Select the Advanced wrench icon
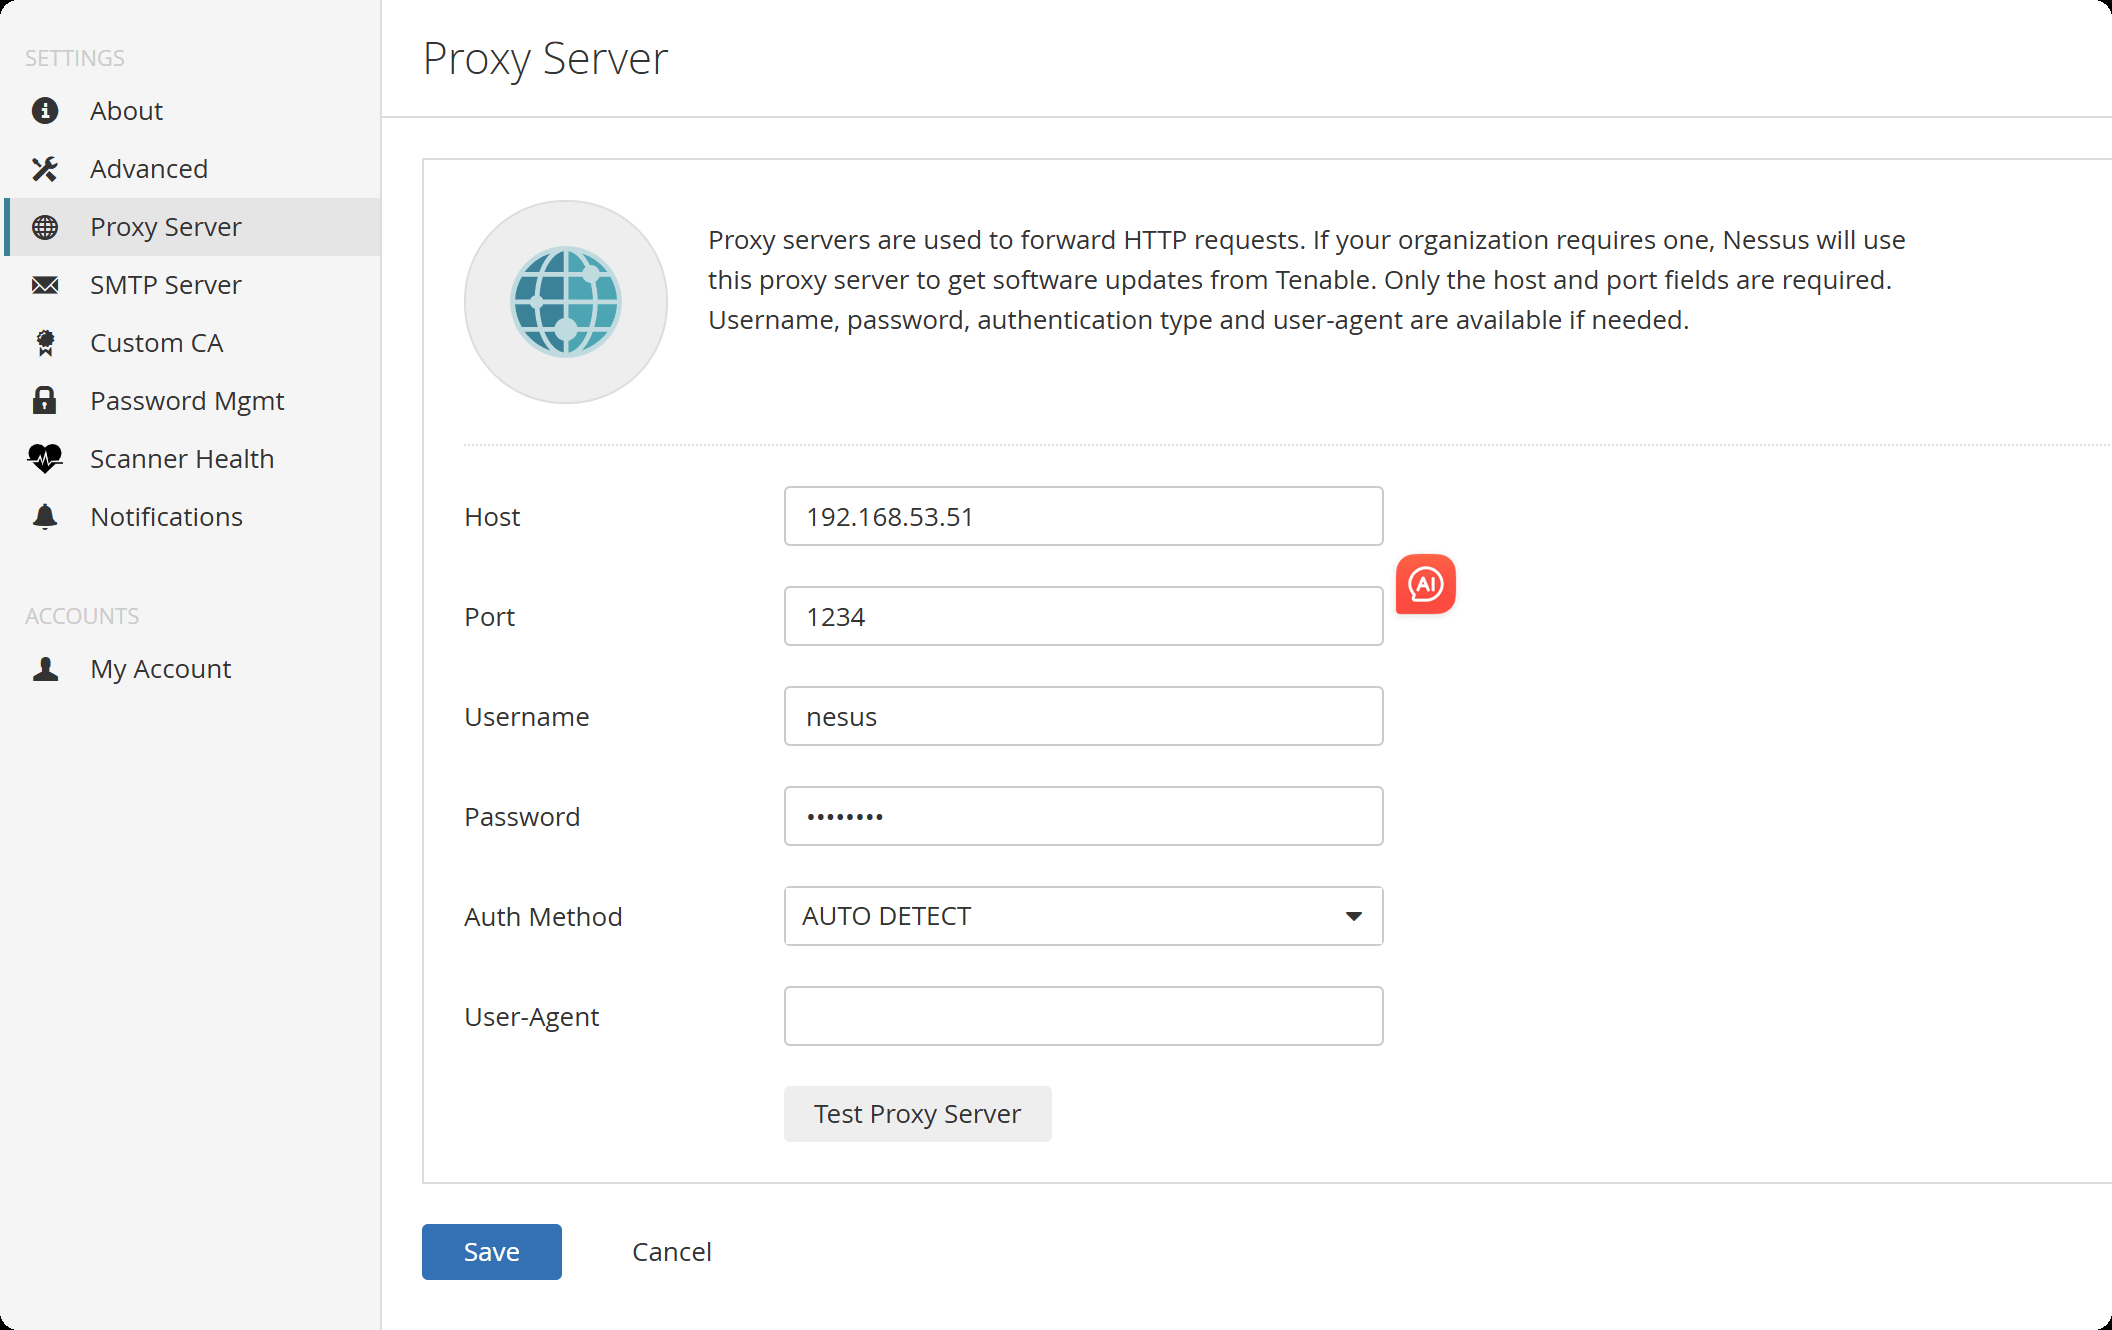The width and height of the screenshot is (2112, 1330). [x=45, y=169]
